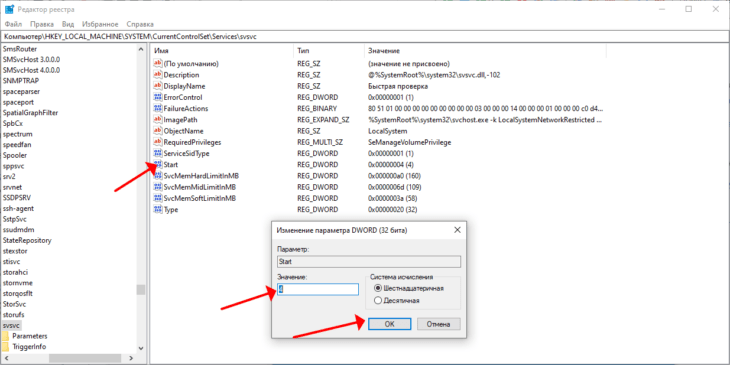Click the ImagePath value icon
Screen dimensions: 730x365
click(x=157, y=120)
